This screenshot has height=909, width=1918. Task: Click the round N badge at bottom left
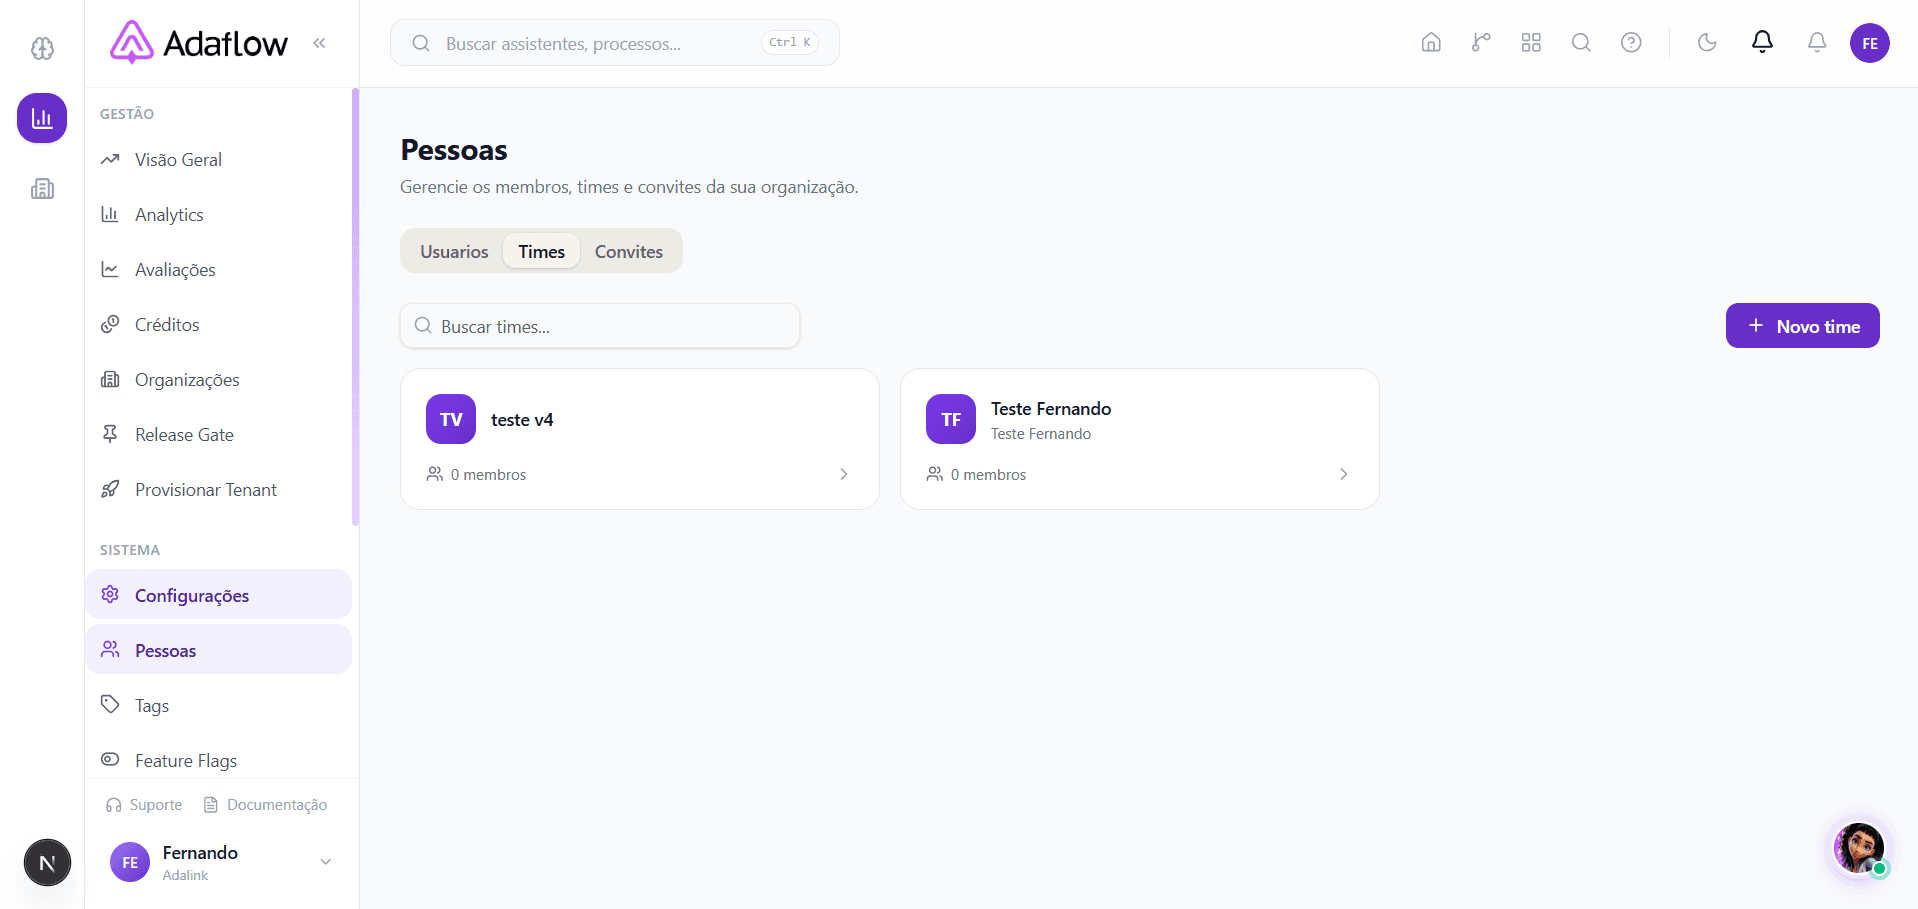pyautogui.click(x=47, y=862)
